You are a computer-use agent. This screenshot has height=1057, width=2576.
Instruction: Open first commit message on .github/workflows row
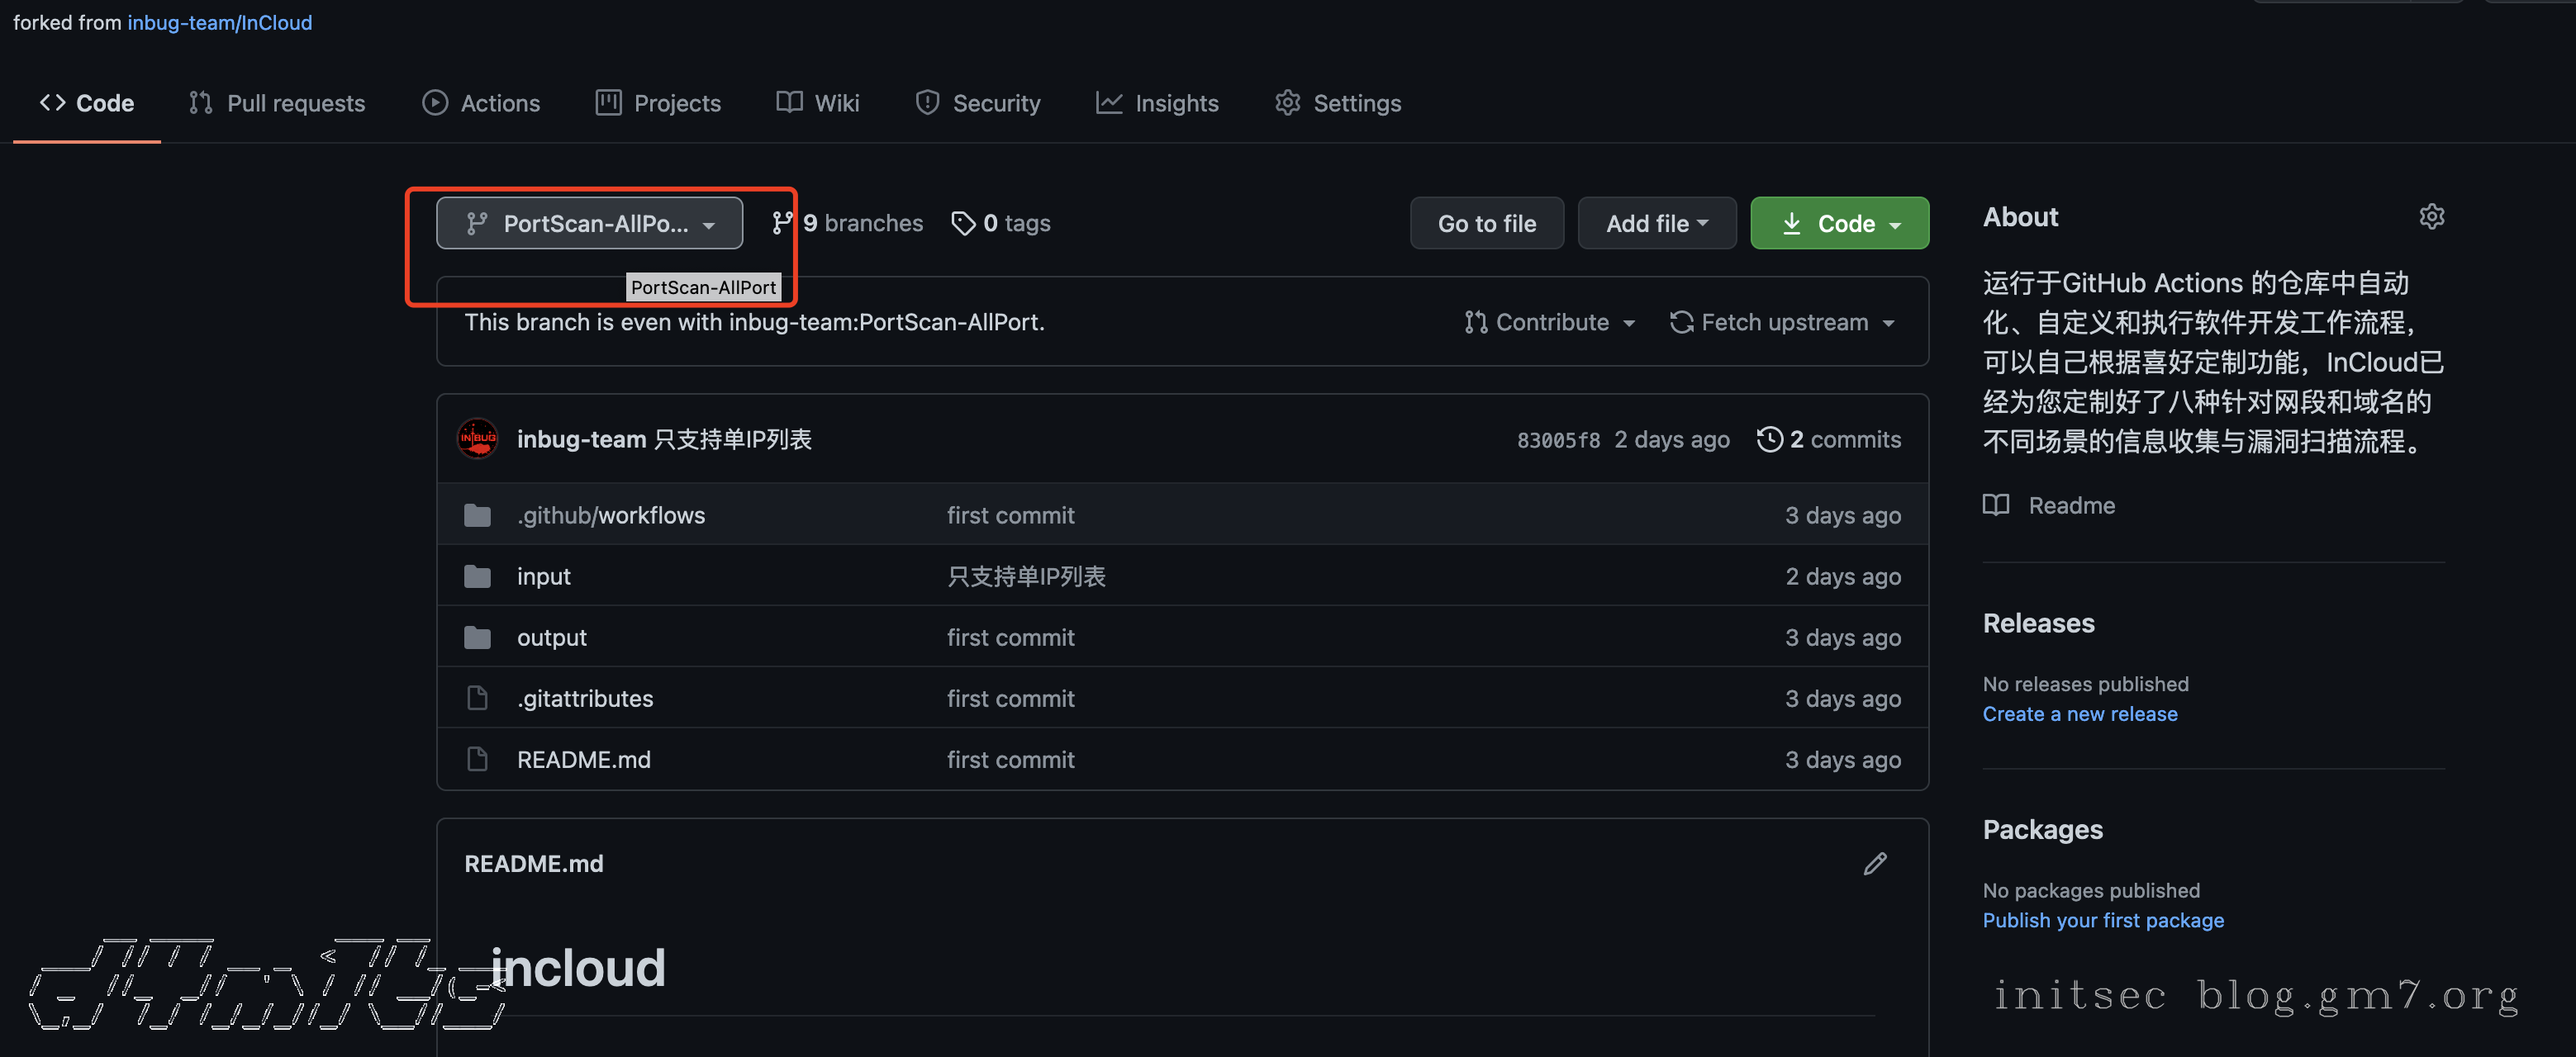[x=1011, y=515]
